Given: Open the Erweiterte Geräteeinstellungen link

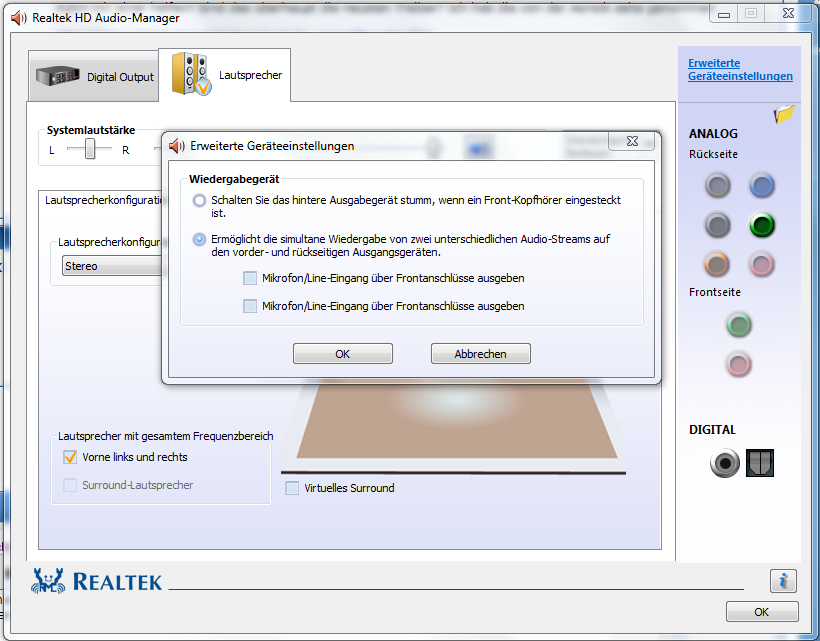Looking at the screenshot, I should pyautogui.click(x=740, y=70).
